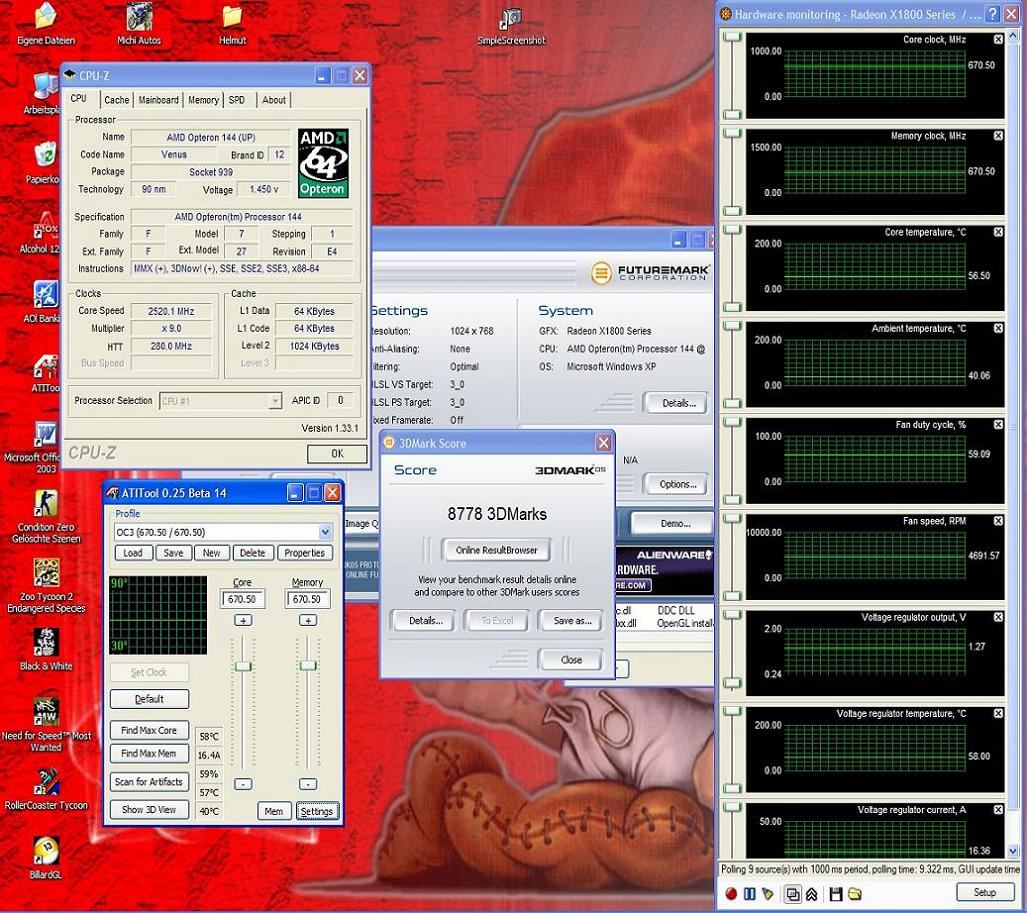Click the plus stepper under Memory in ATITool

pyautogui.click(x=308, y=620)
